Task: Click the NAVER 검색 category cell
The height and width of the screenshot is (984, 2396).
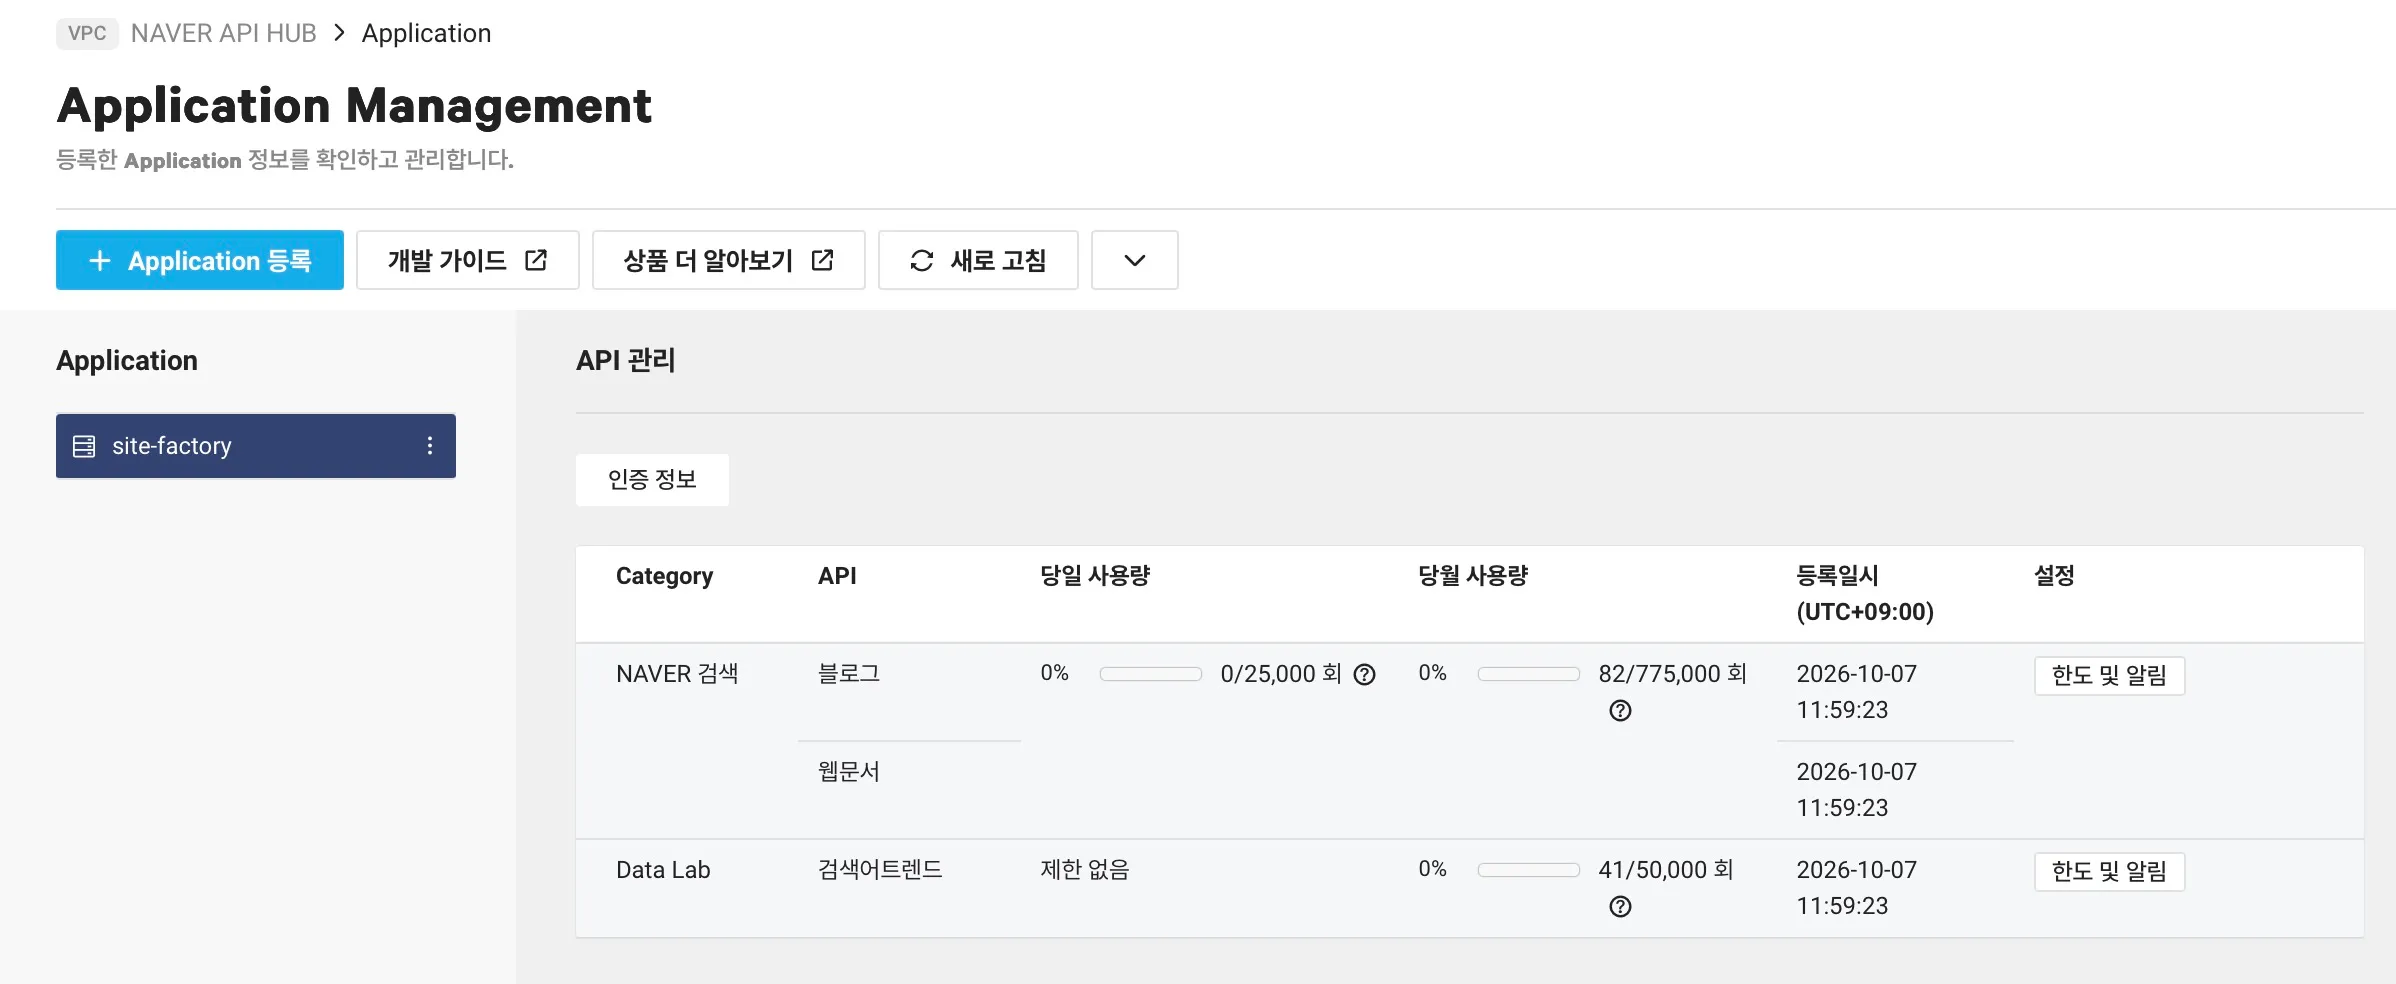Action: pyautogui.click(x=677, y=674)
